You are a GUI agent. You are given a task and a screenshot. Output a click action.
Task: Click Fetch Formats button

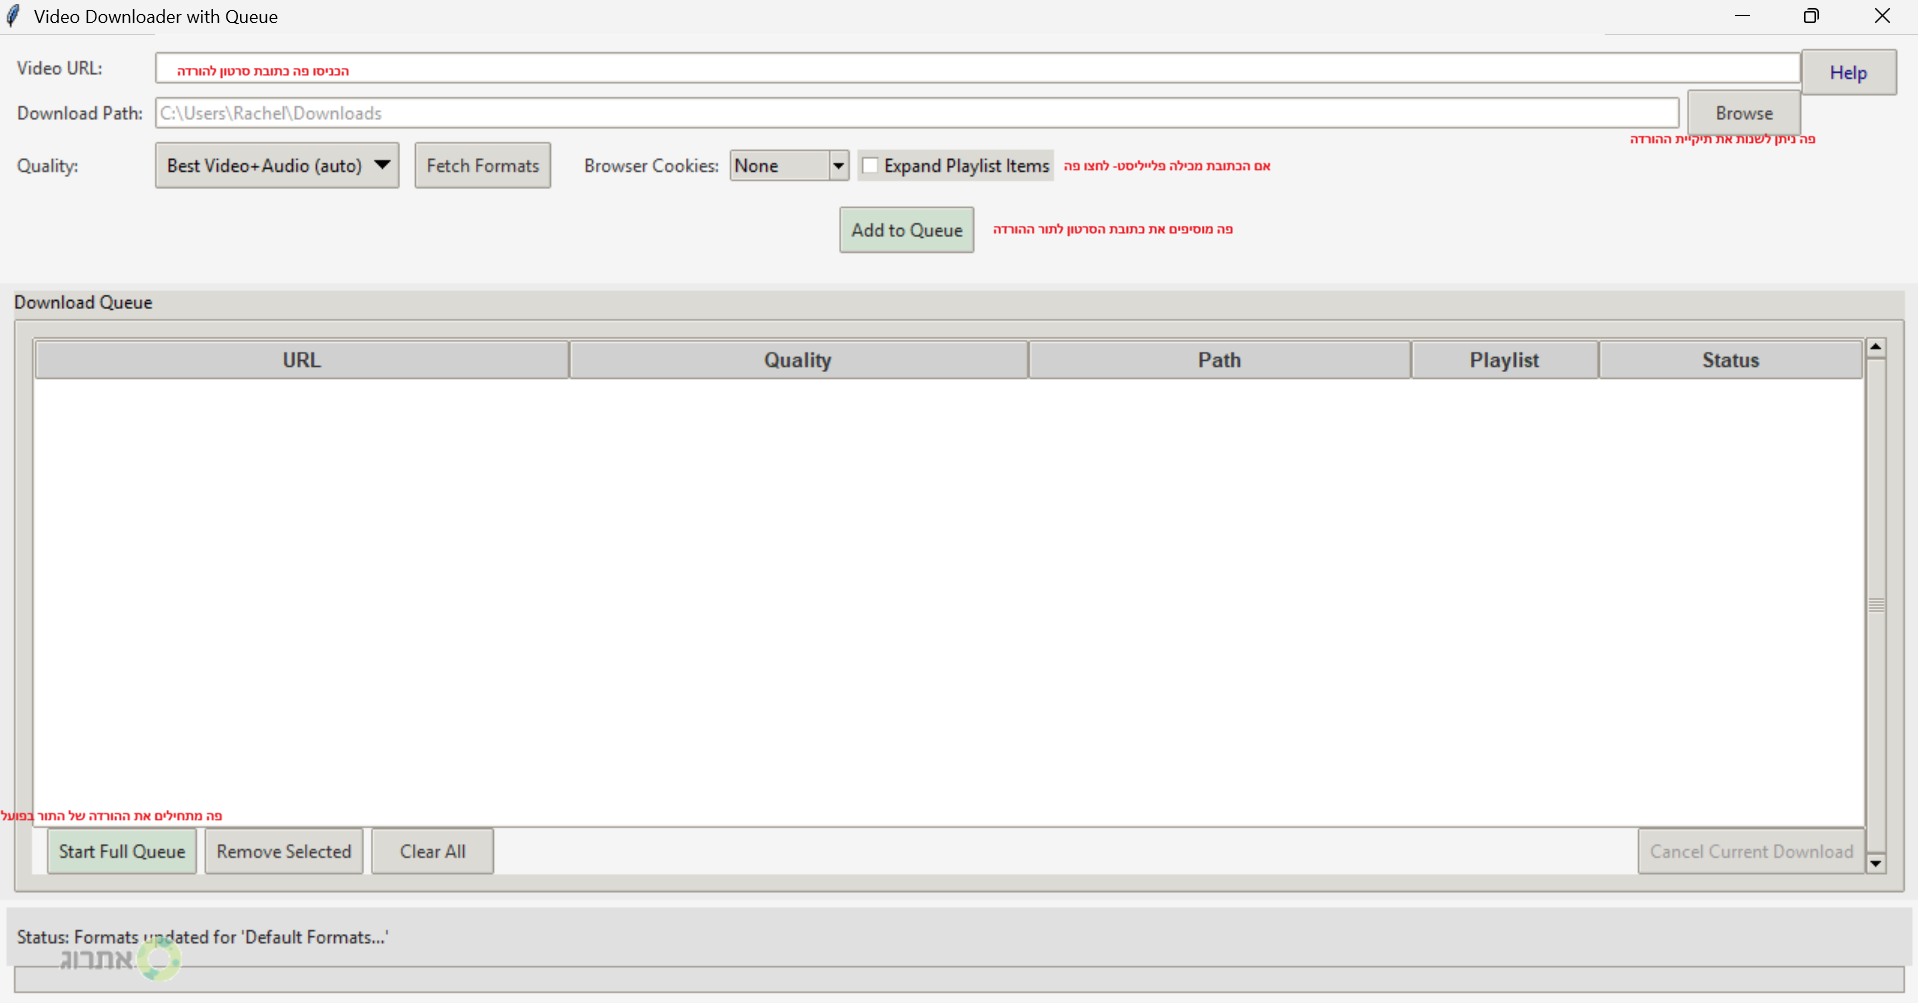pos(483,166)
